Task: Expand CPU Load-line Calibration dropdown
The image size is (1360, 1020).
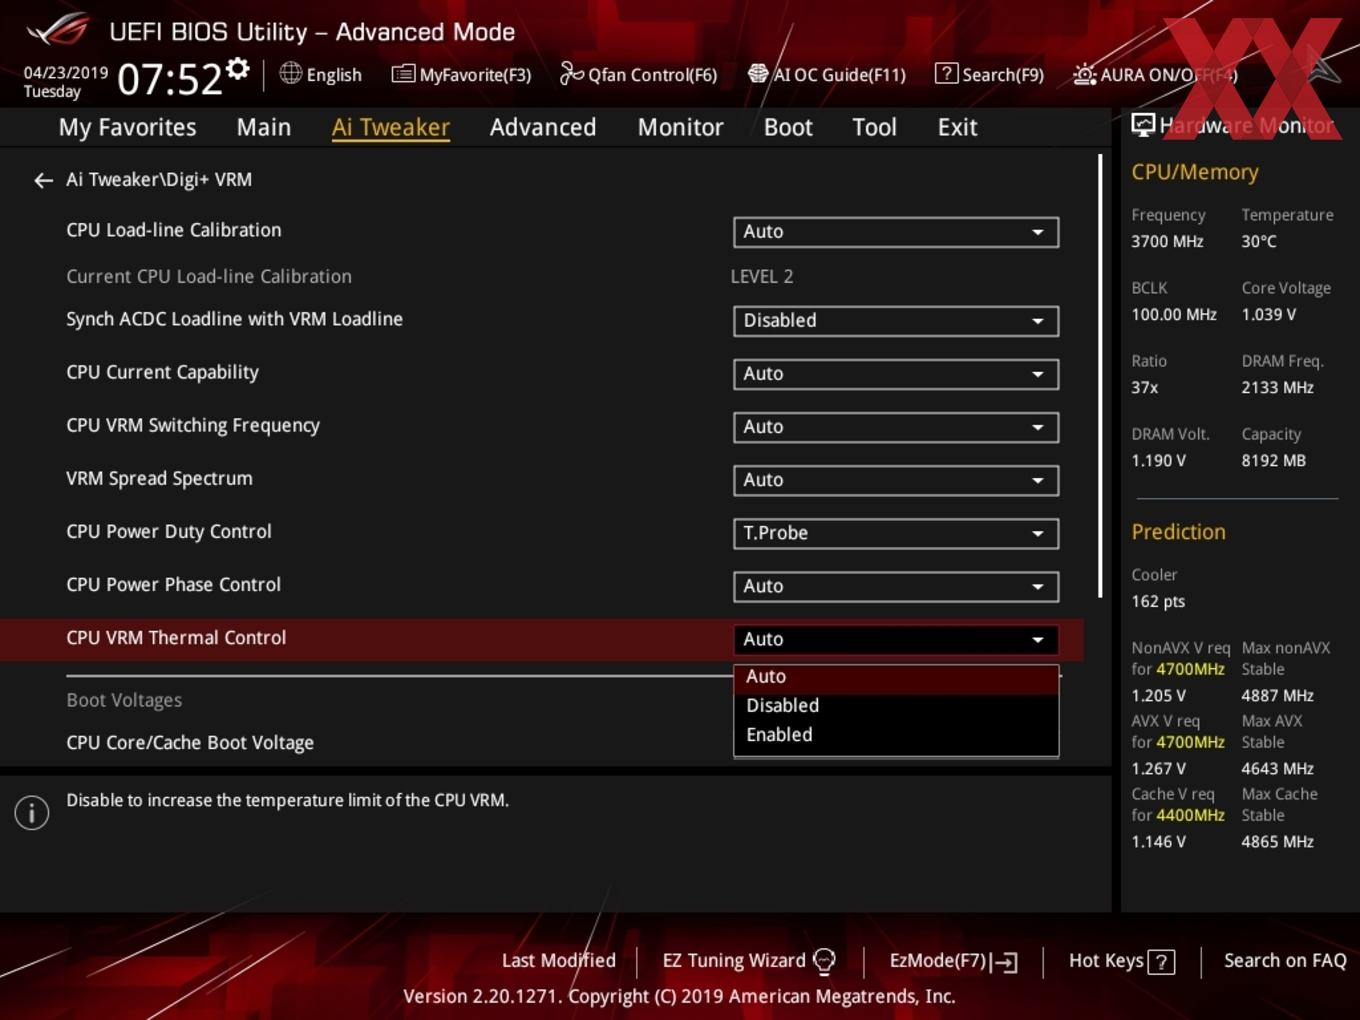Action: [x=896, y=232]
